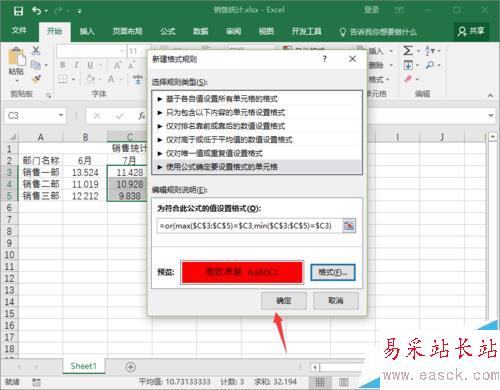Click the 取消 Cancel button
The width and height of the screenshot is (500, 390).
[336, 301]
